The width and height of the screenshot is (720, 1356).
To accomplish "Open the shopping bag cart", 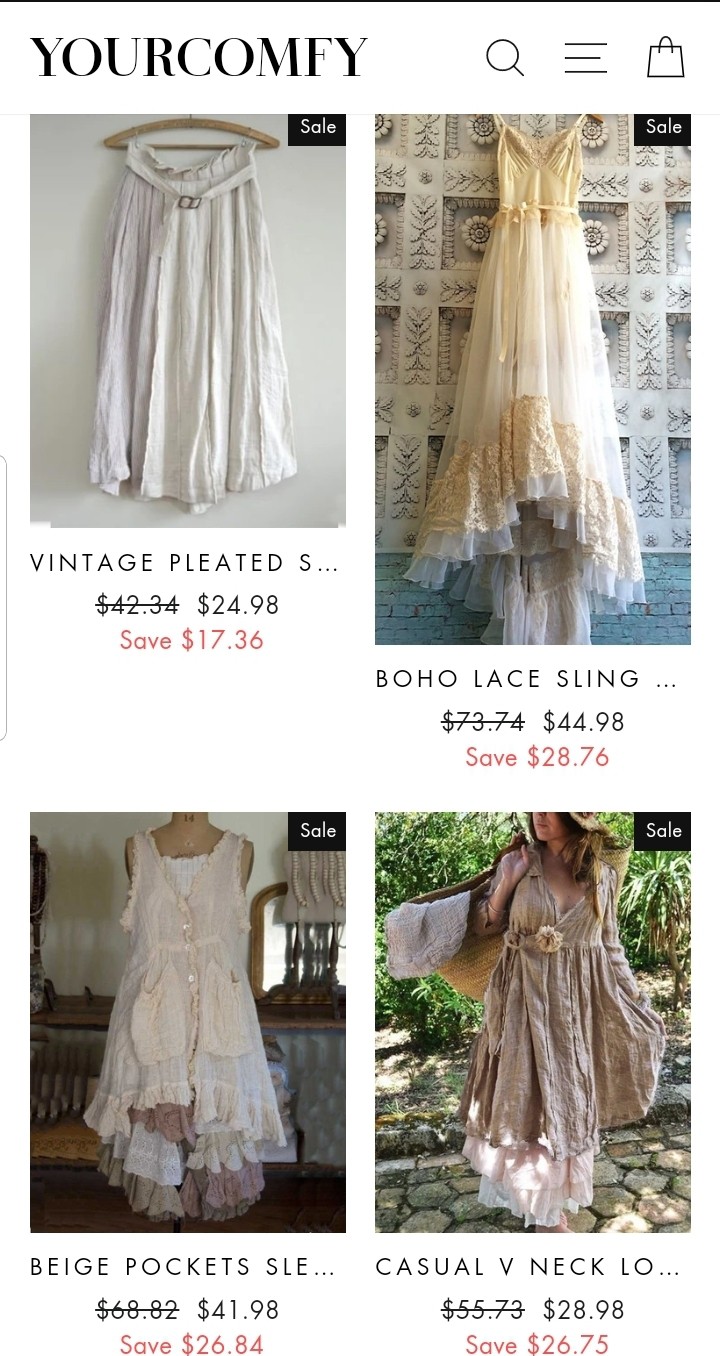I will [x=666, y=58].
